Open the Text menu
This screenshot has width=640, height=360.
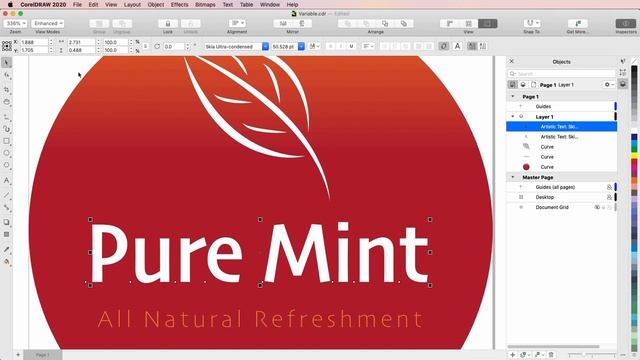[x=228, y=4]
